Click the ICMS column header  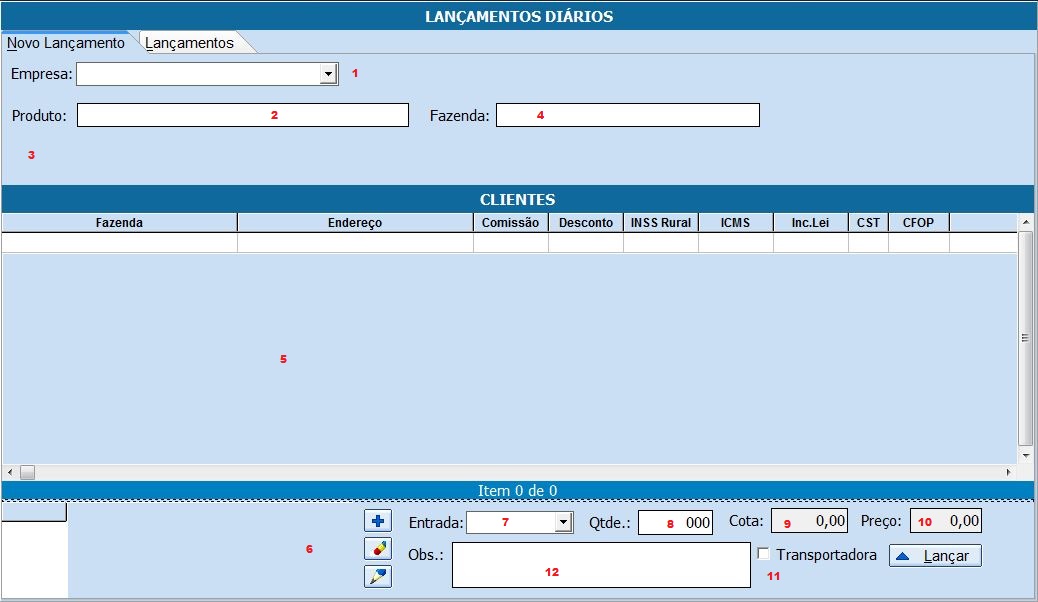[x=735, y=222]
